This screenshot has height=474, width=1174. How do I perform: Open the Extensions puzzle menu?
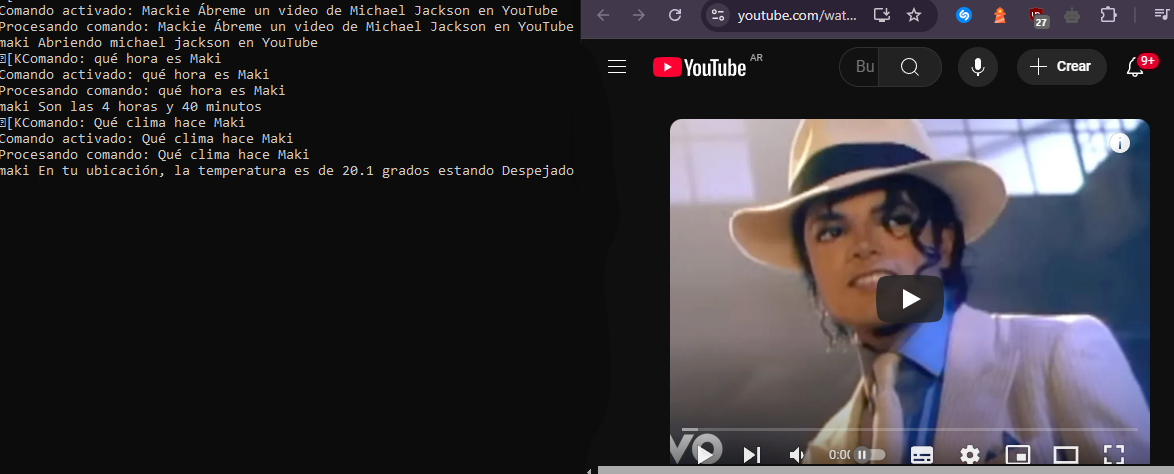click(1107, 15)
